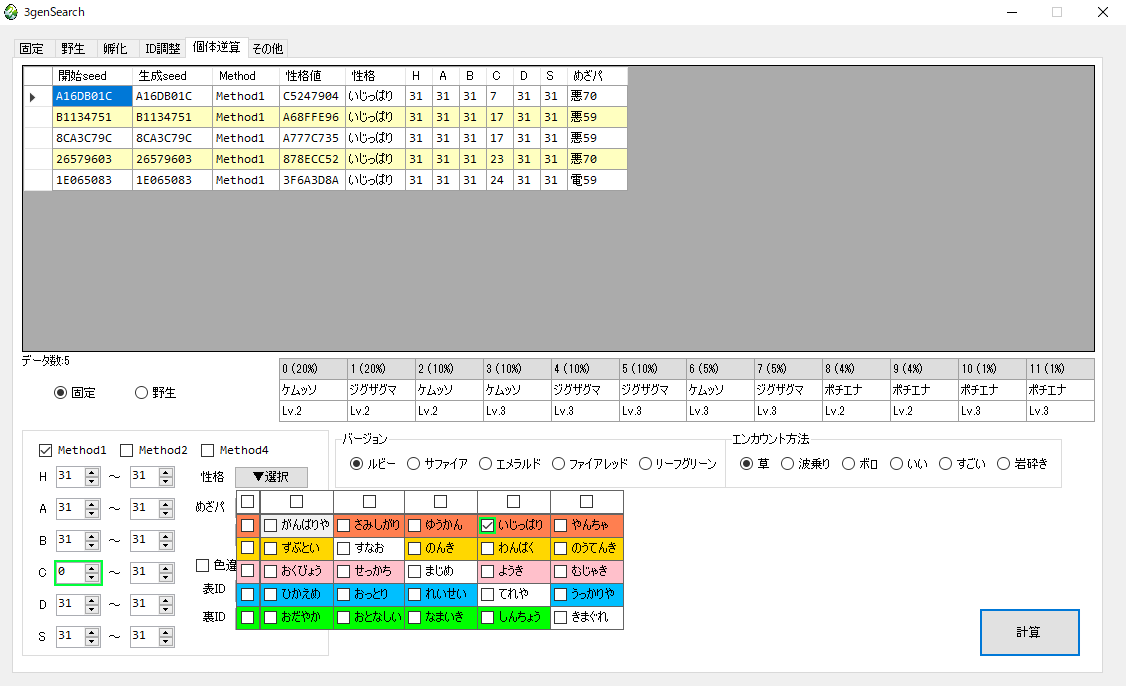Toggle the orange row header checkbox in the nature grid
Viewport: 1126px width, 686px height.
coord(248,526)
